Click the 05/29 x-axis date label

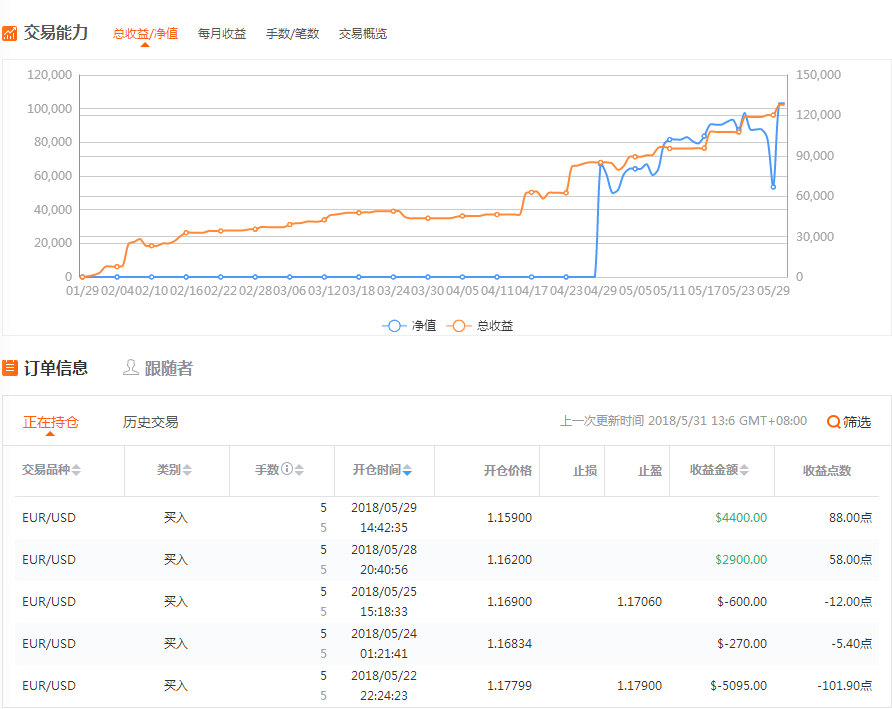[773, 291]
